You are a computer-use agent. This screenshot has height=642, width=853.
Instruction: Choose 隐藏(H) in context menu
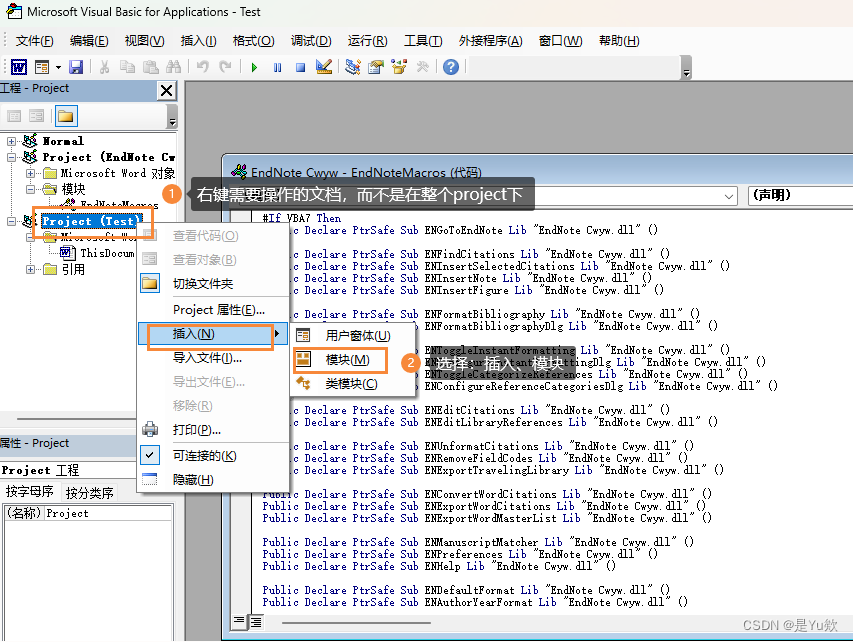[x=213, y=480]
